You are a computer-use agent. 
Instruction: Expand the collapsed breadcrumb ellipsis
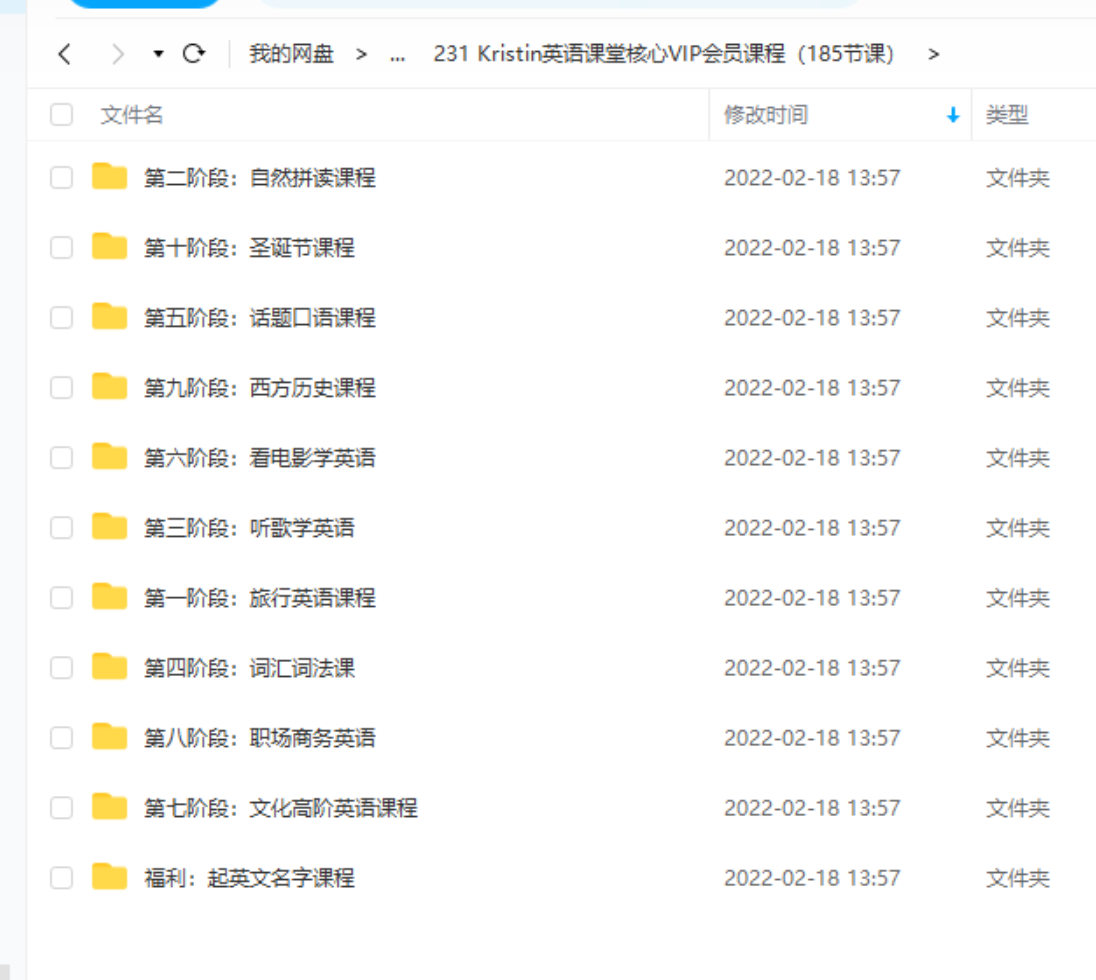coord(398,55)
